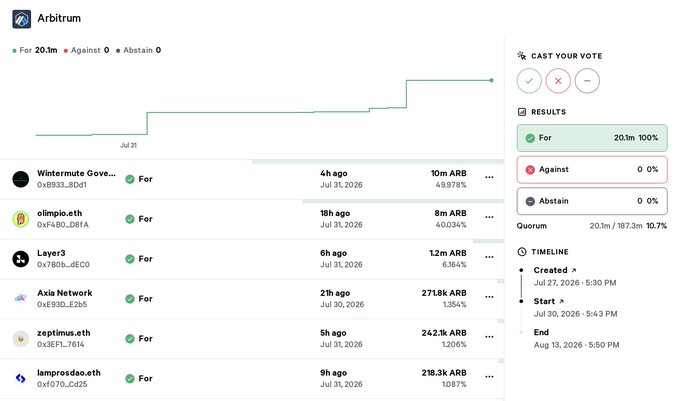
Task: Open more options for zeptimus.eth vote
Action: (489, 336)
